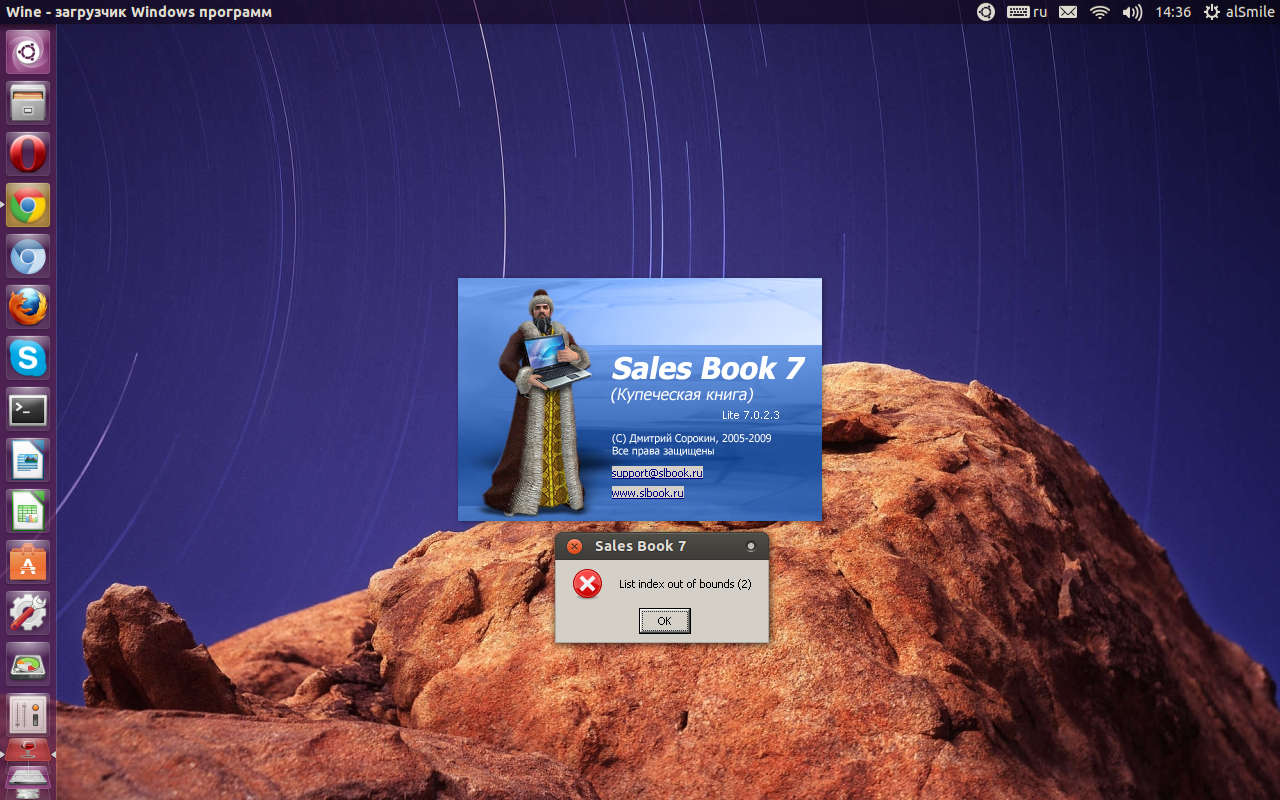
Task: Open LibreOffice Calc from launcher
Action: click(x=28, y=511)
